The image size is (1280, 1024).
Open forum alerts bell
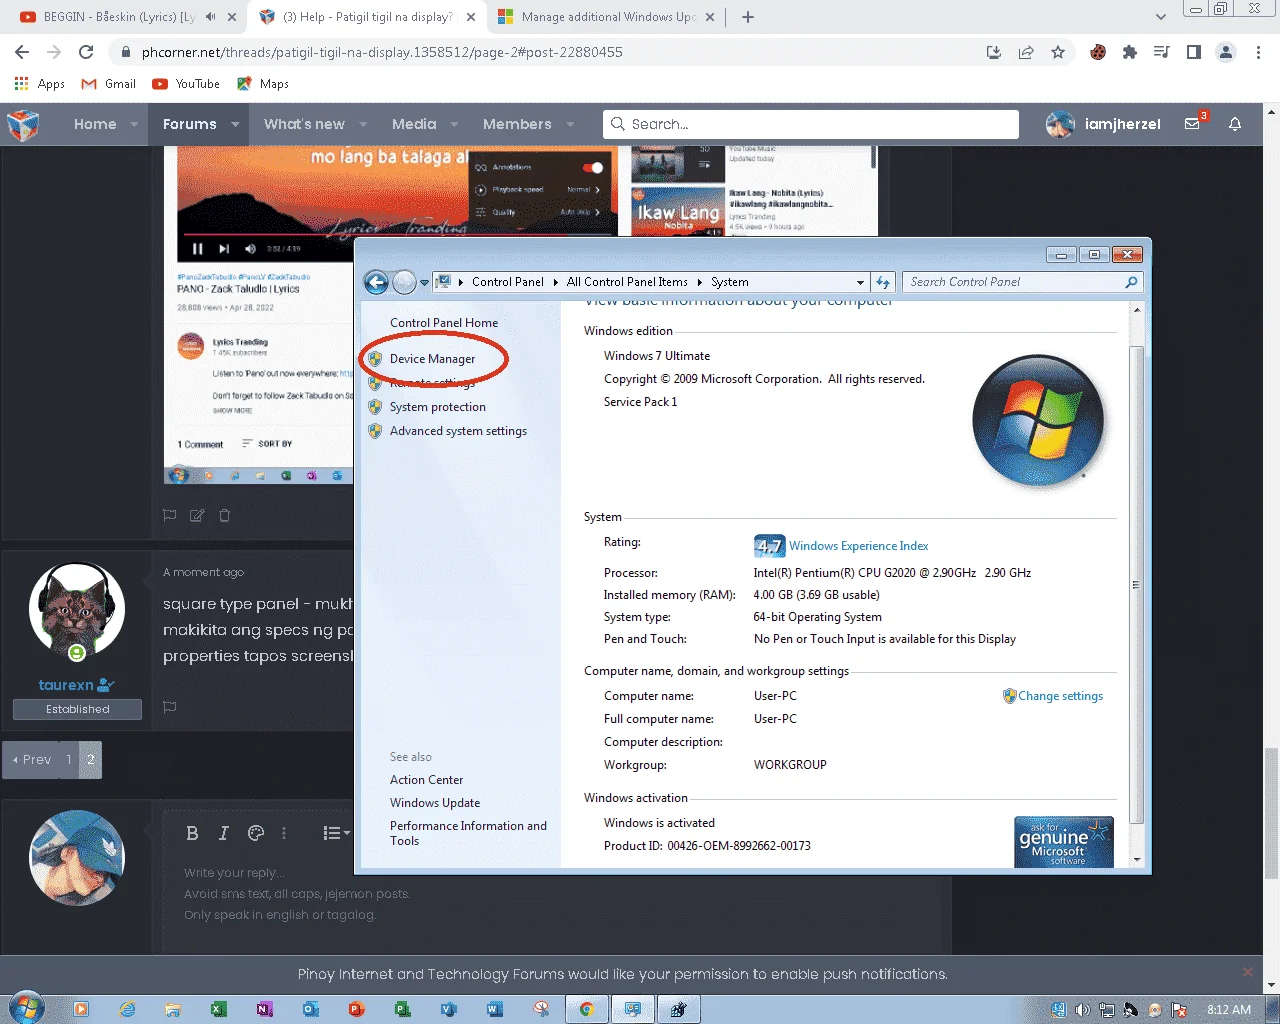[x=1235, y=124]
